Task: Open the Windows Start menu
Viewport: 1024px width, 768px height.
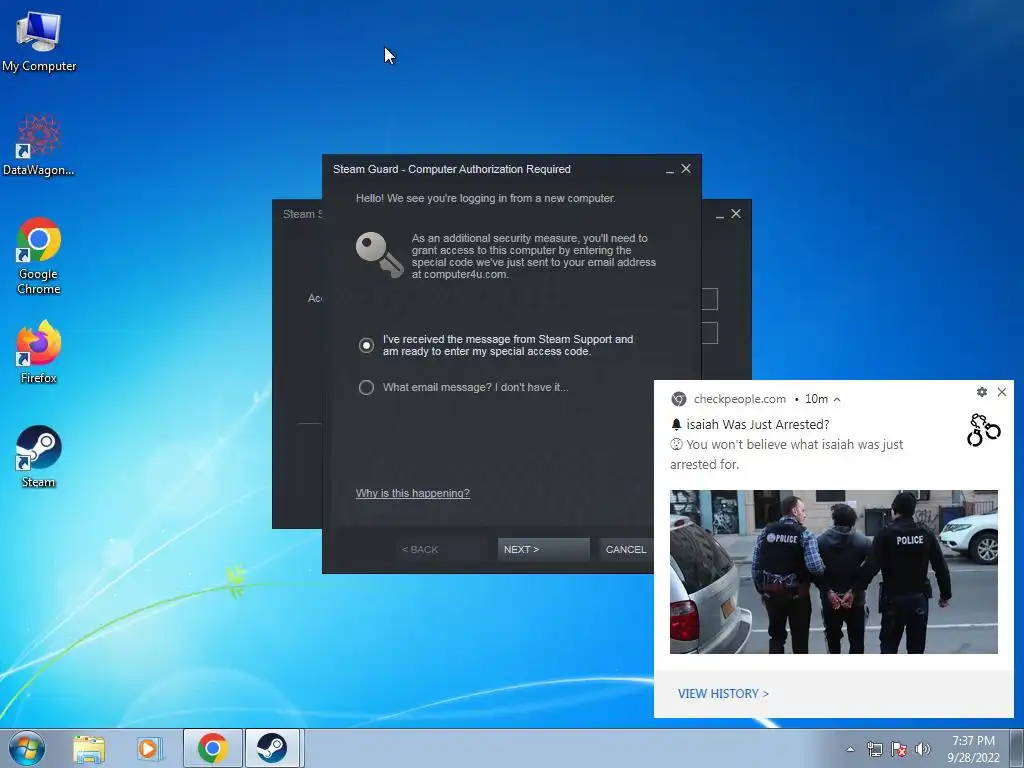Action: [27, 748]
